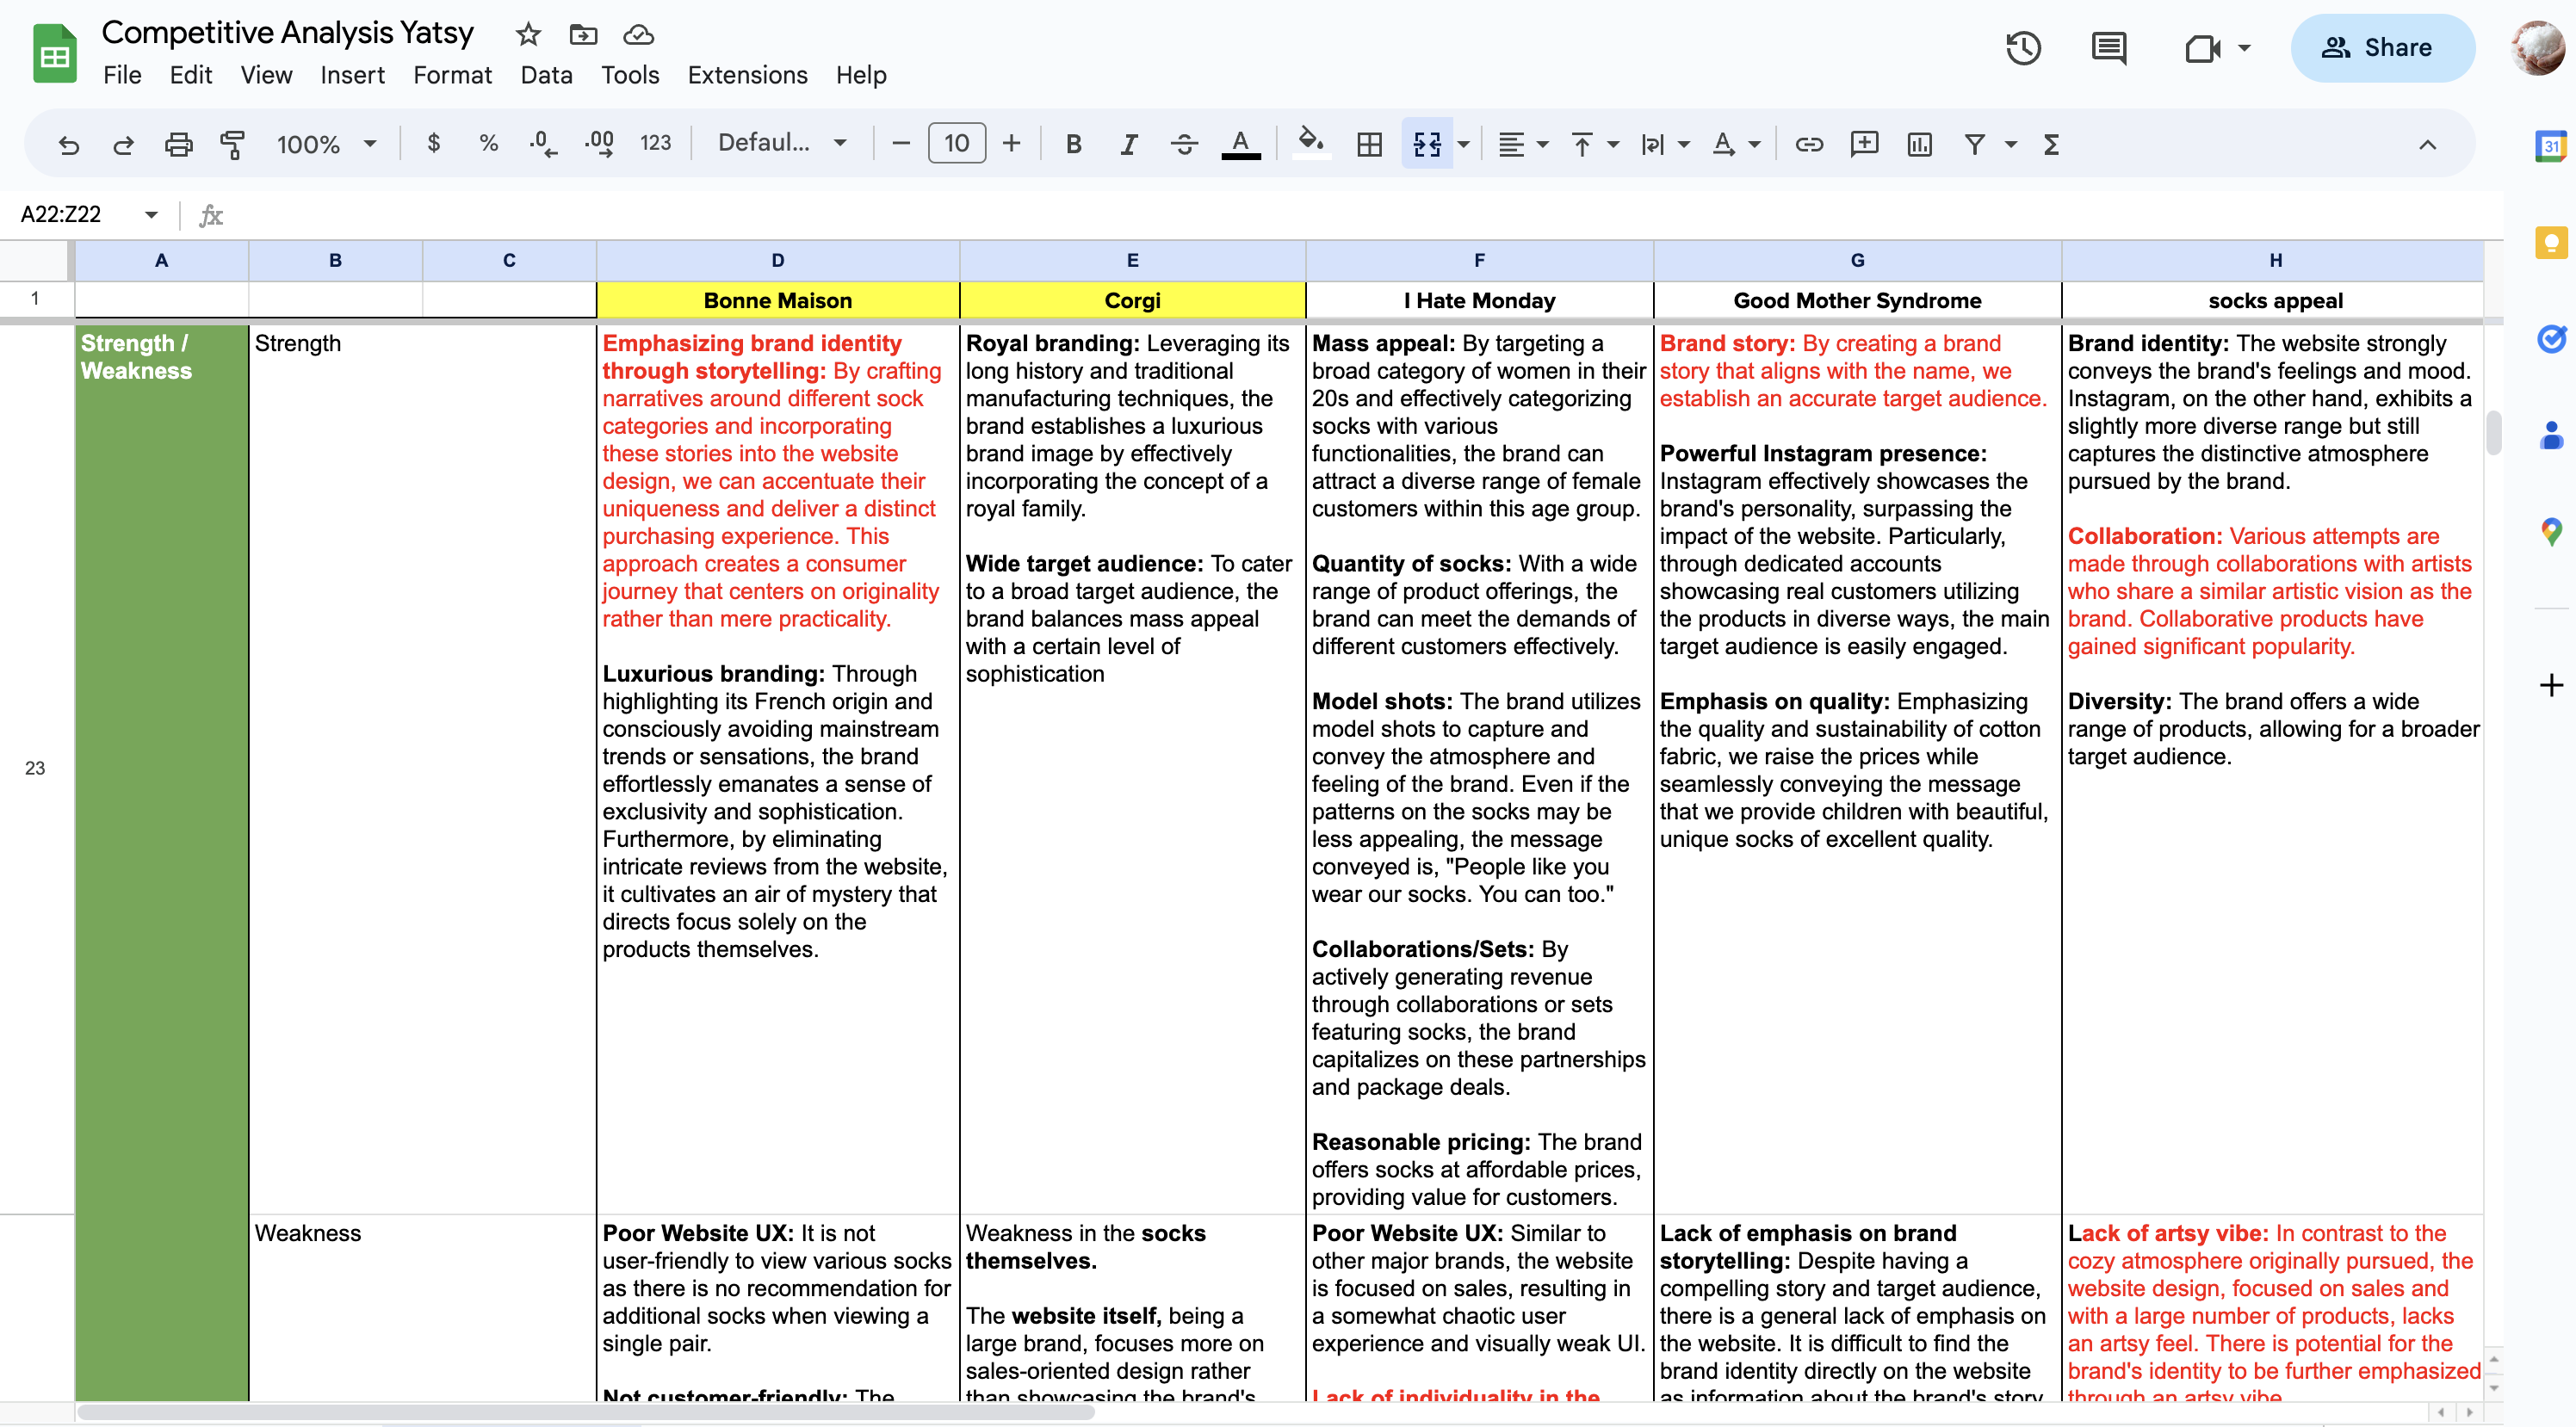The width and height of the screenshot is (2576, 1427).
Task: Open Google Keep side panel
Action: 2551,243
